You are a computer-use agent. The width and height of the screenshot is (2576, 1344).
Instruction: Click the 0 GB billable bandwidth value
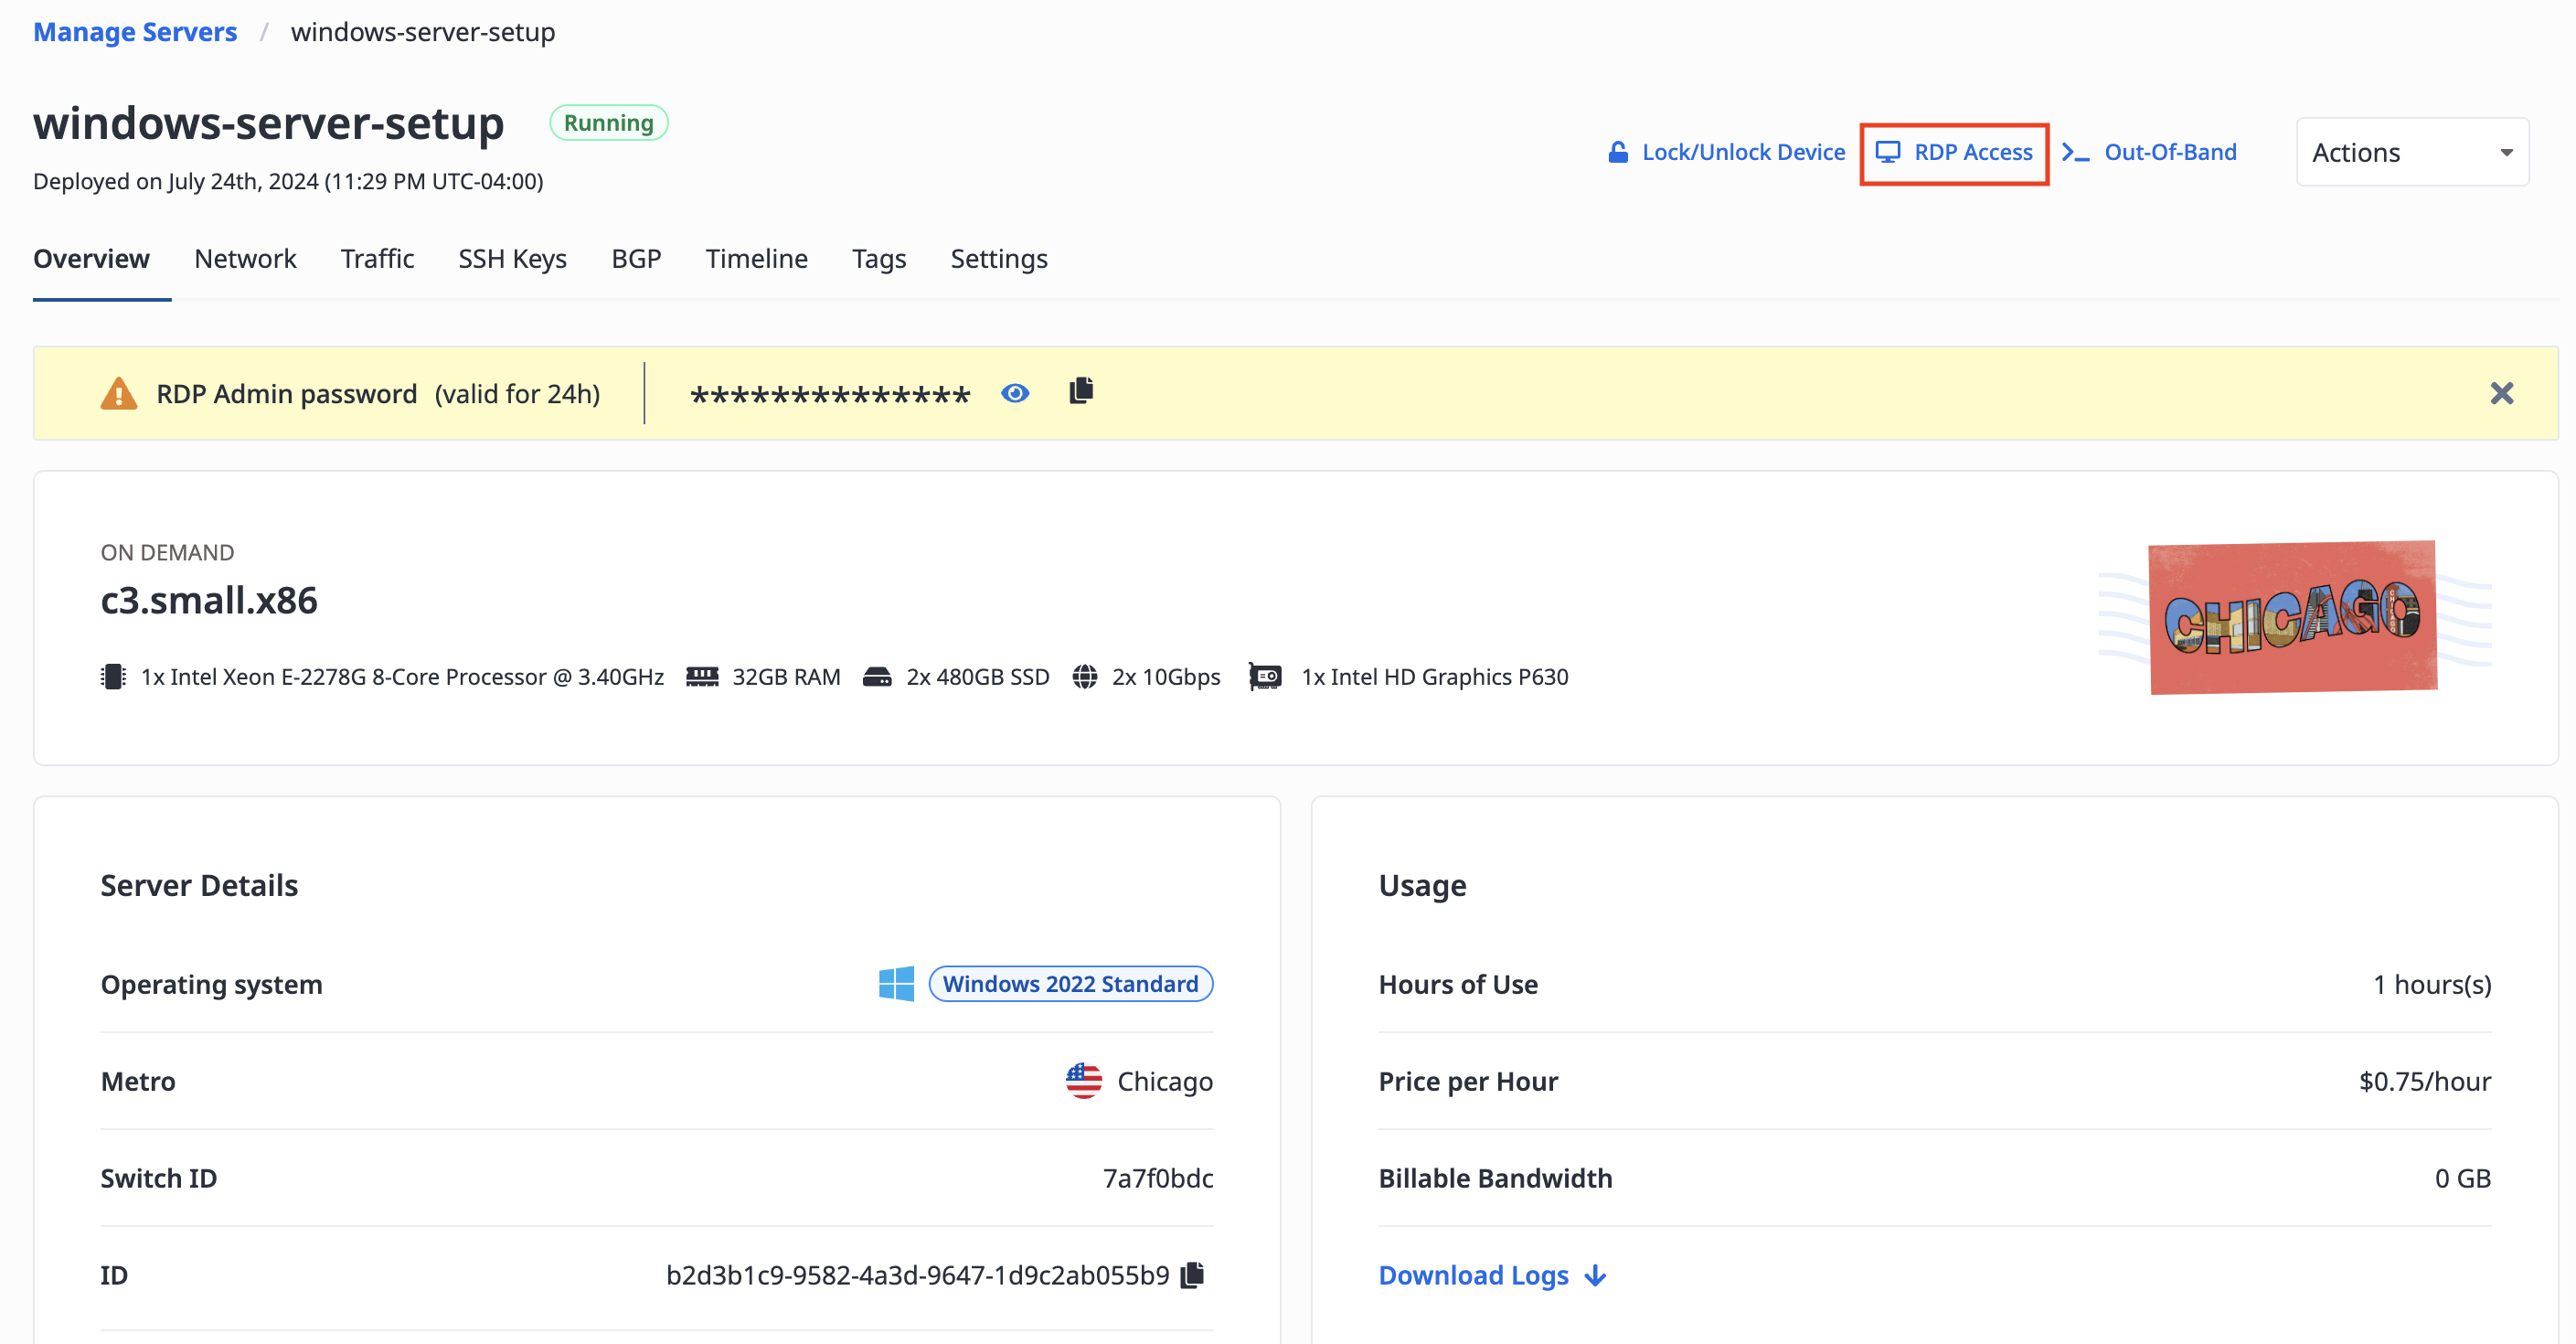coord(2462,1178)
